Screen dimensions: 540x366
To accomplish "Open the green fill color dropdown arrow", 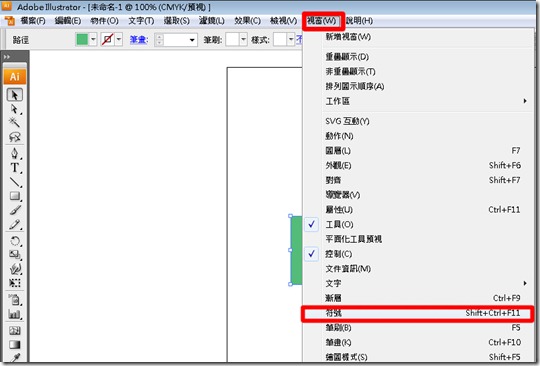I will pos(93,40).
